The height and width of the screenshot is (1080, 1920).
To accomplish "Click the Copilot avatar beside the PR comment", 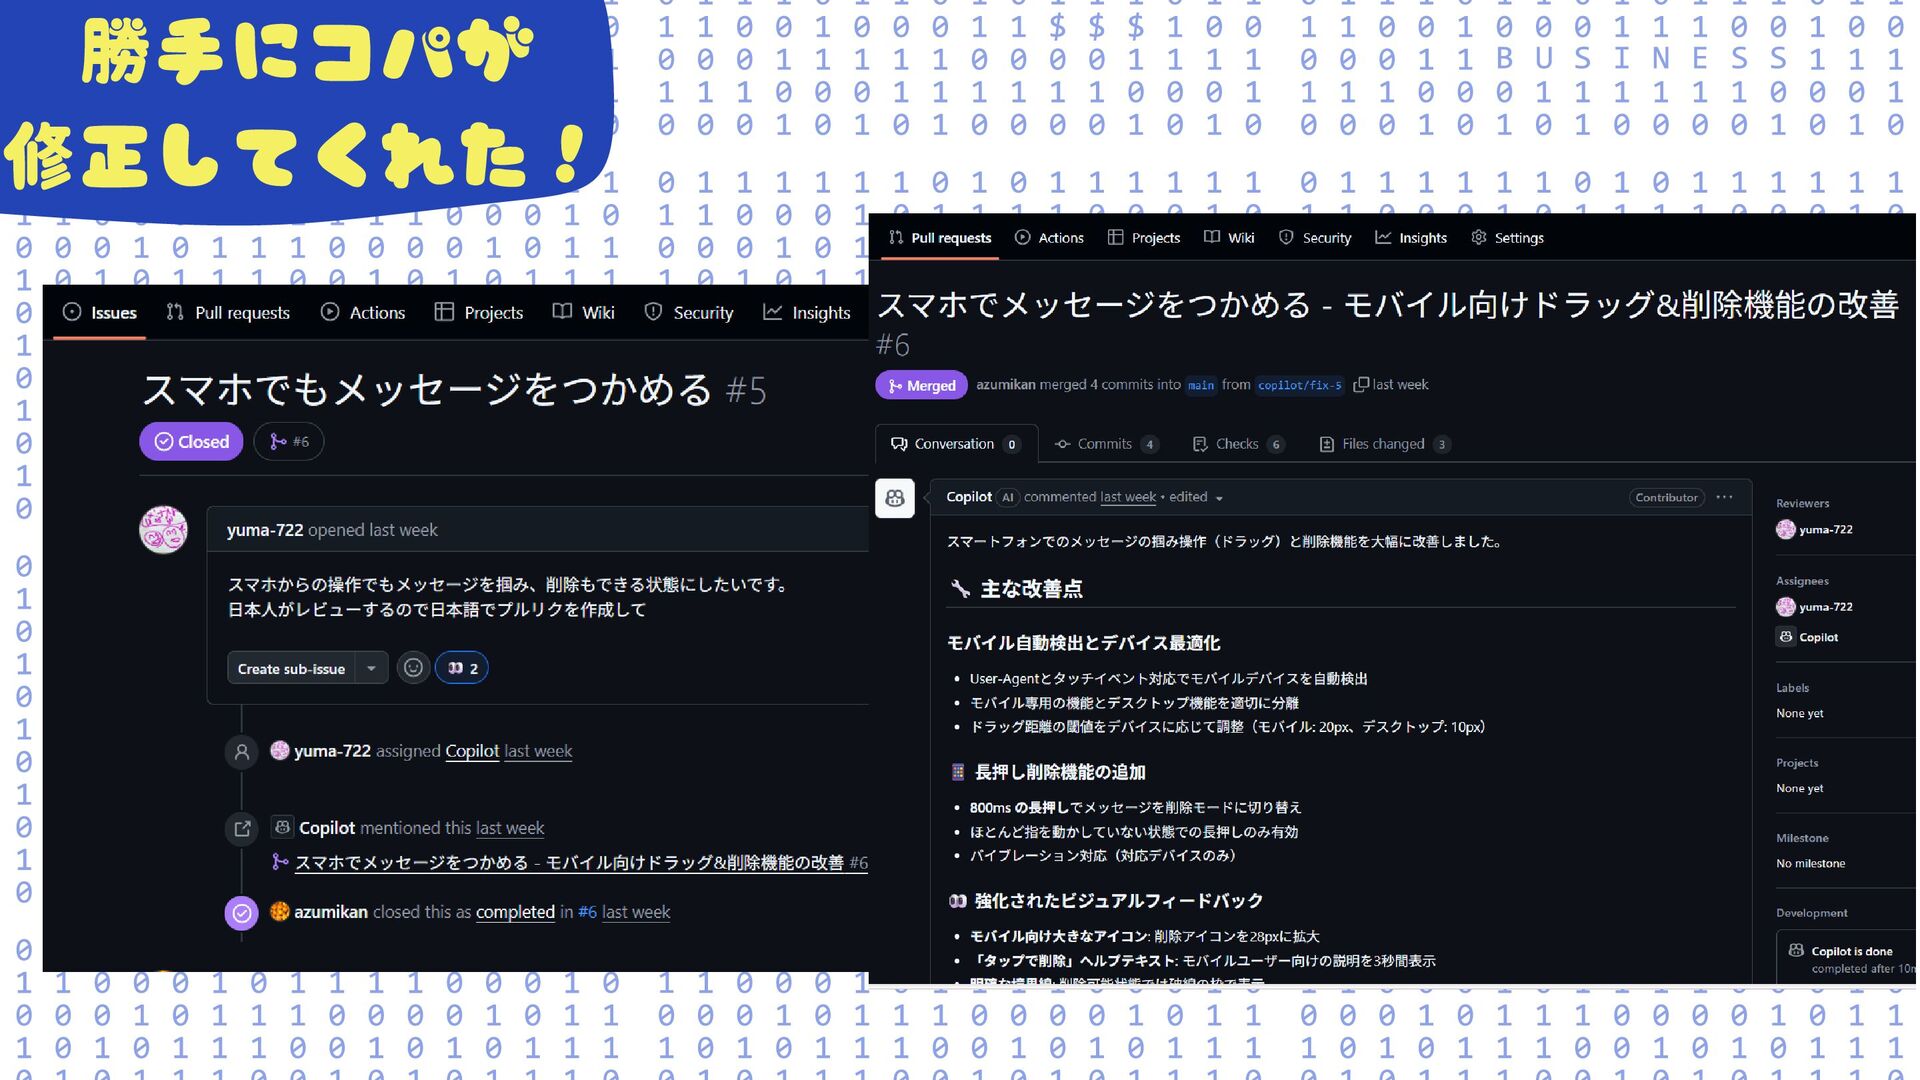I will tap(895, 498).
